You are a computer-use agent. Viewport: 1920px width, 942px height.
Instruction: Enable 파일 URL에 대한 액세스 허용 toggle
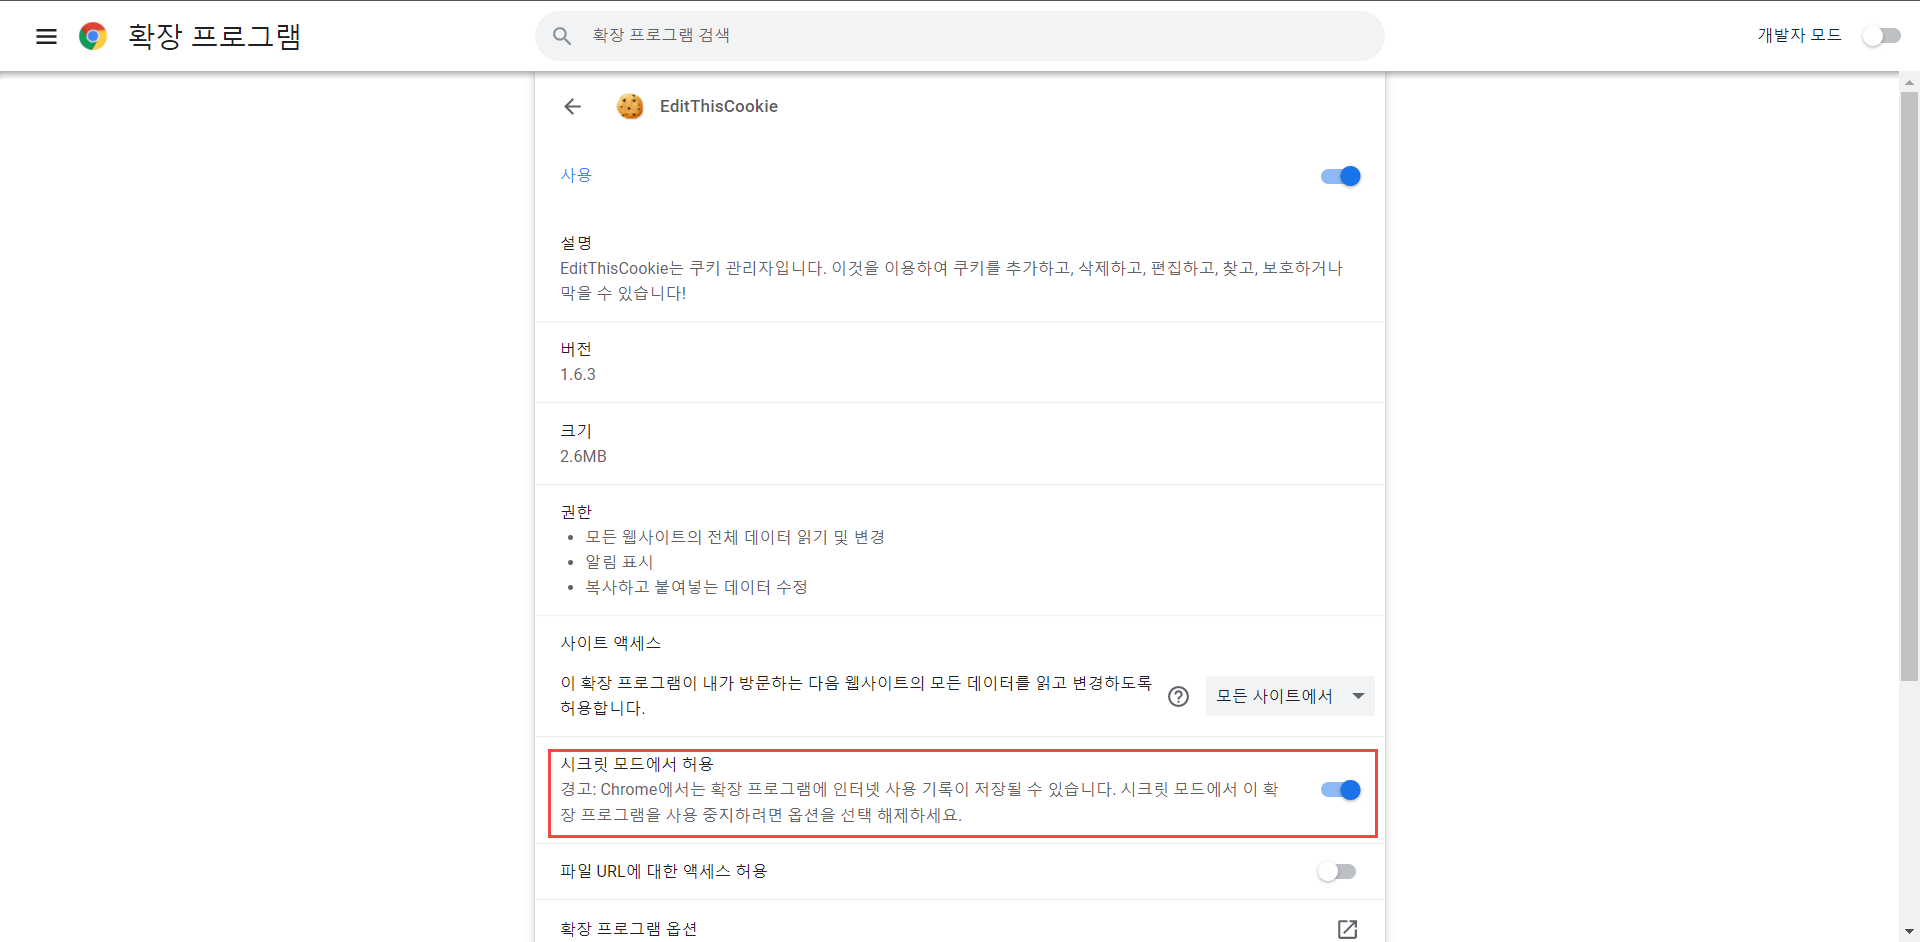[1337, 872]
